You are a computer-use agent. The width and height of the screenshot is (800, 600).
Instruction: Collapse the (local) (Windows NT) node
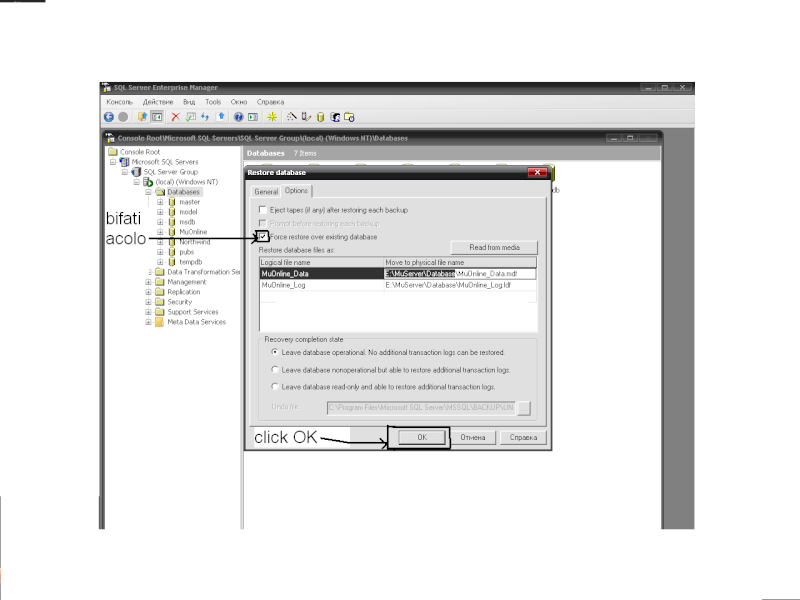tap(136, 182)
